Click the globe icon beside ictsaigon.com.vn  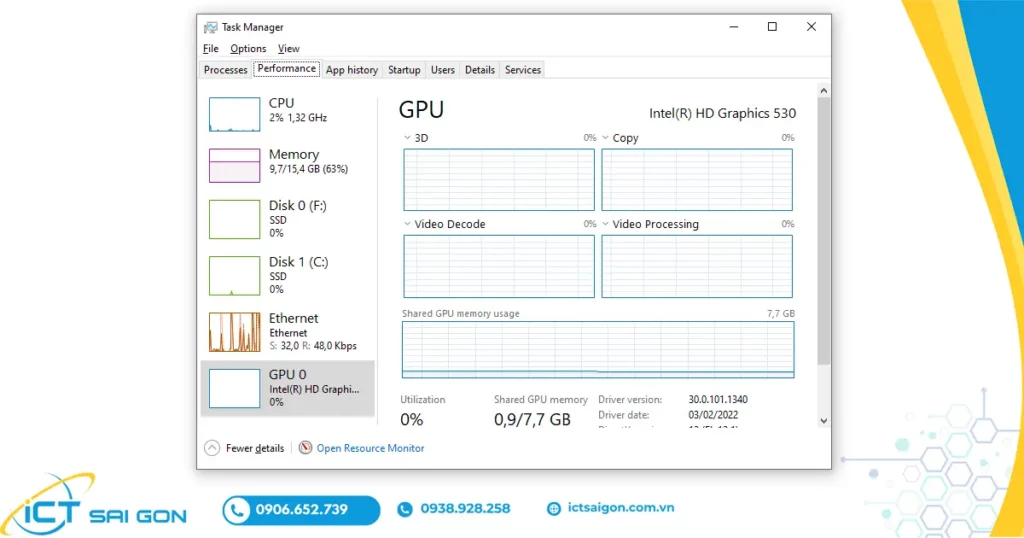point(554,509)
